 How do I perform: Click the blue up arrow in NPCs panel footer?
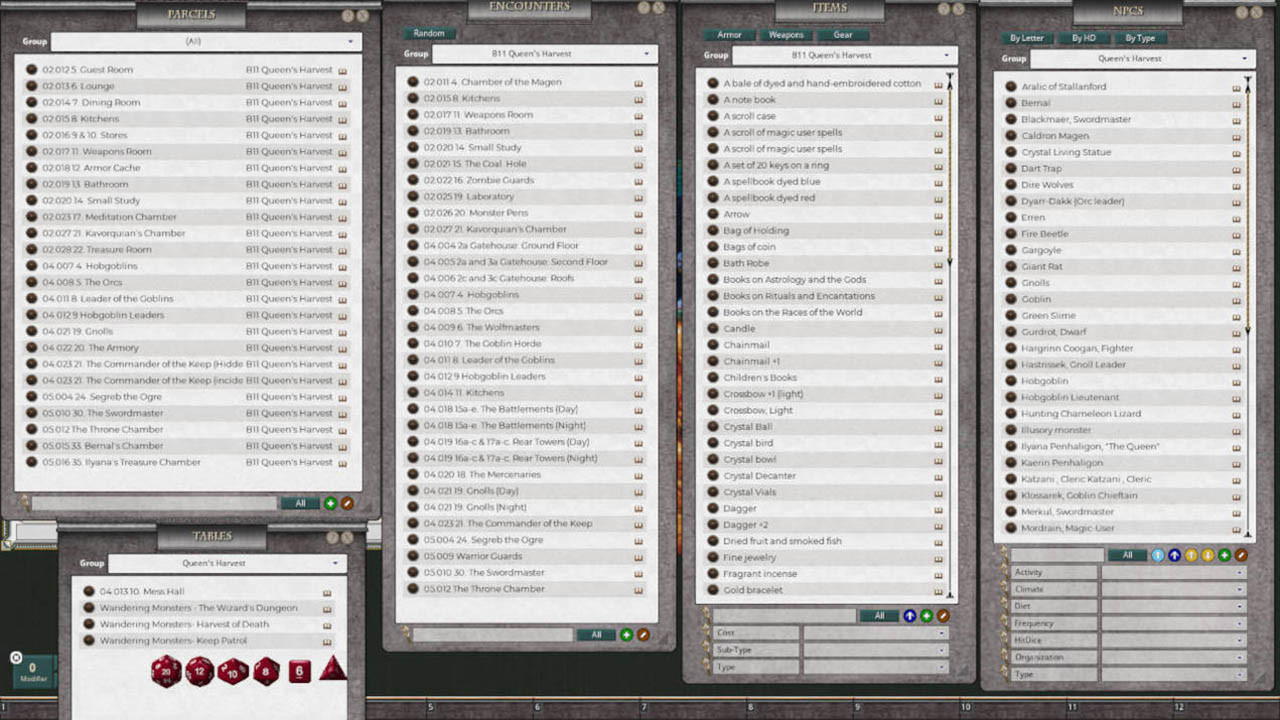point(1174,555)
